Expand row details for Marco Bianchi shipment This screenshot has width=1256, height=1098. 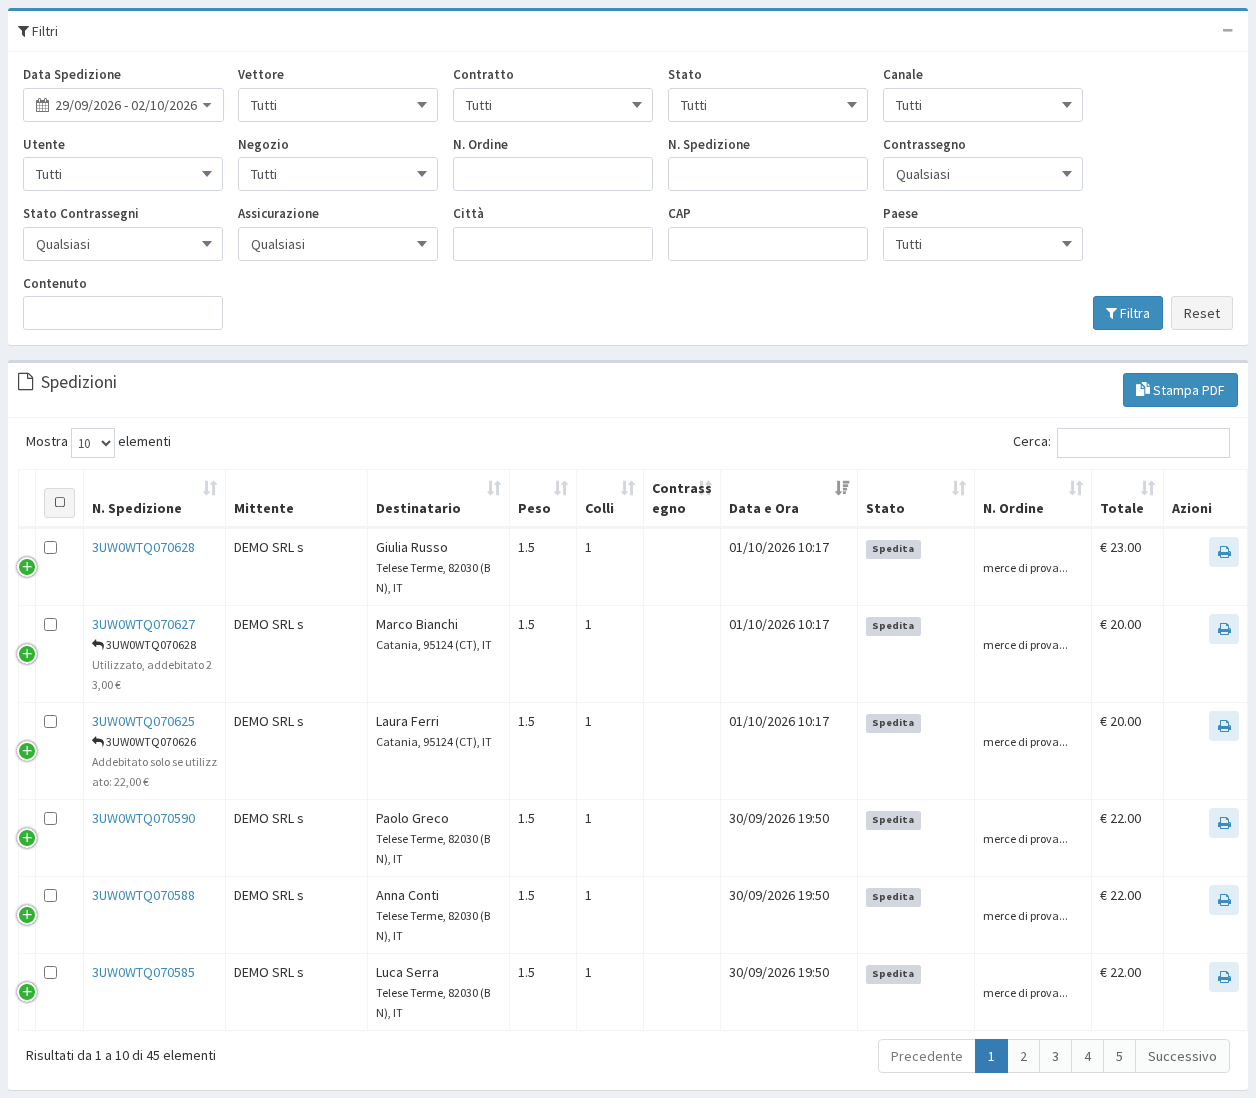point(27,654)
